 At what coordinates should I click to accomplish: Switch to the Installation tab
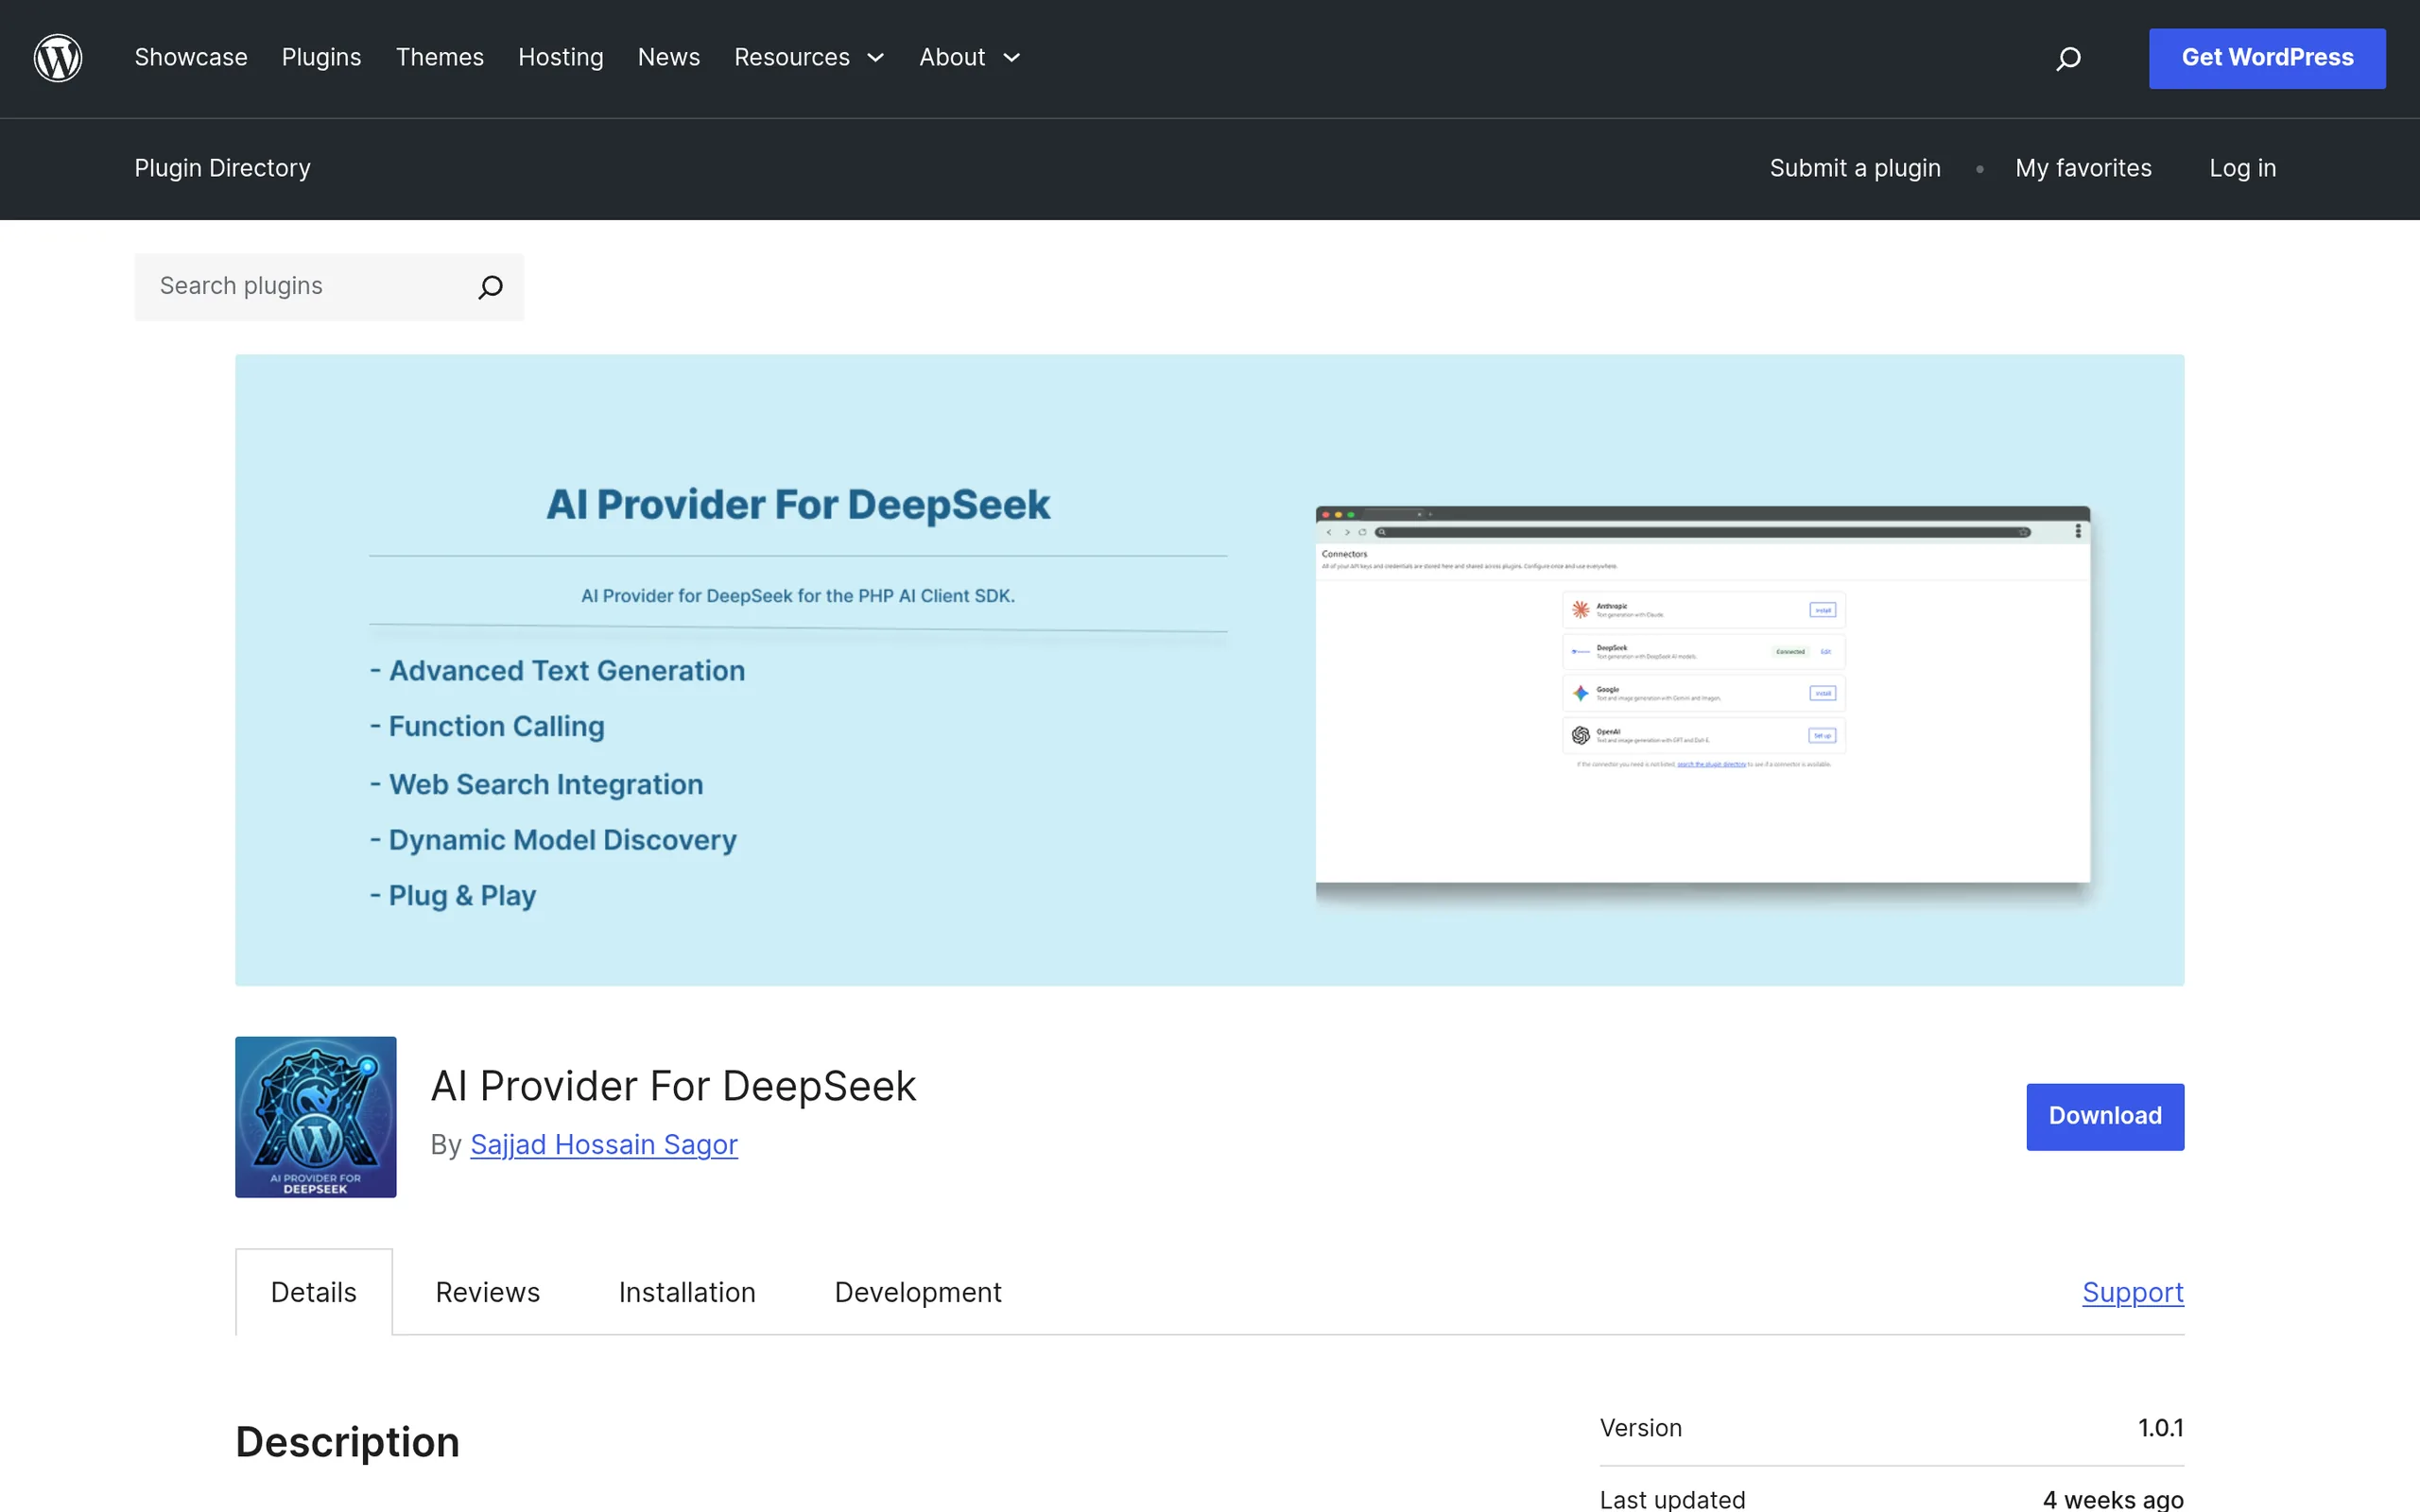tap(687, 1292)
